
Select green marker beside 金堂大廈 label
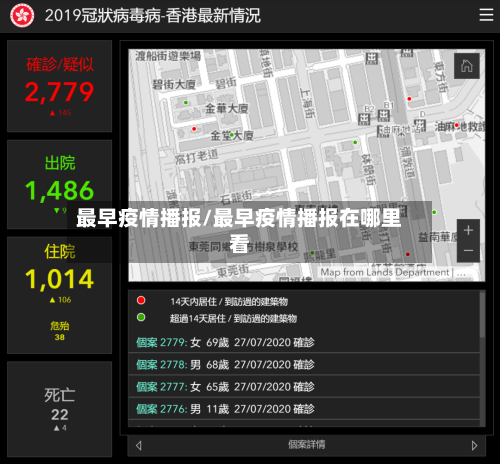[x=232, y=135]
